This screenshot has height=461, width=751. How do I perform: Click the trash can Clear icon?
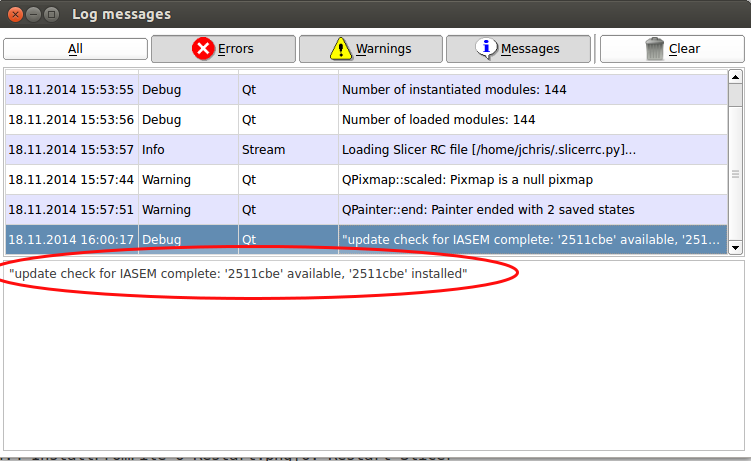click(x=655, y=48)
